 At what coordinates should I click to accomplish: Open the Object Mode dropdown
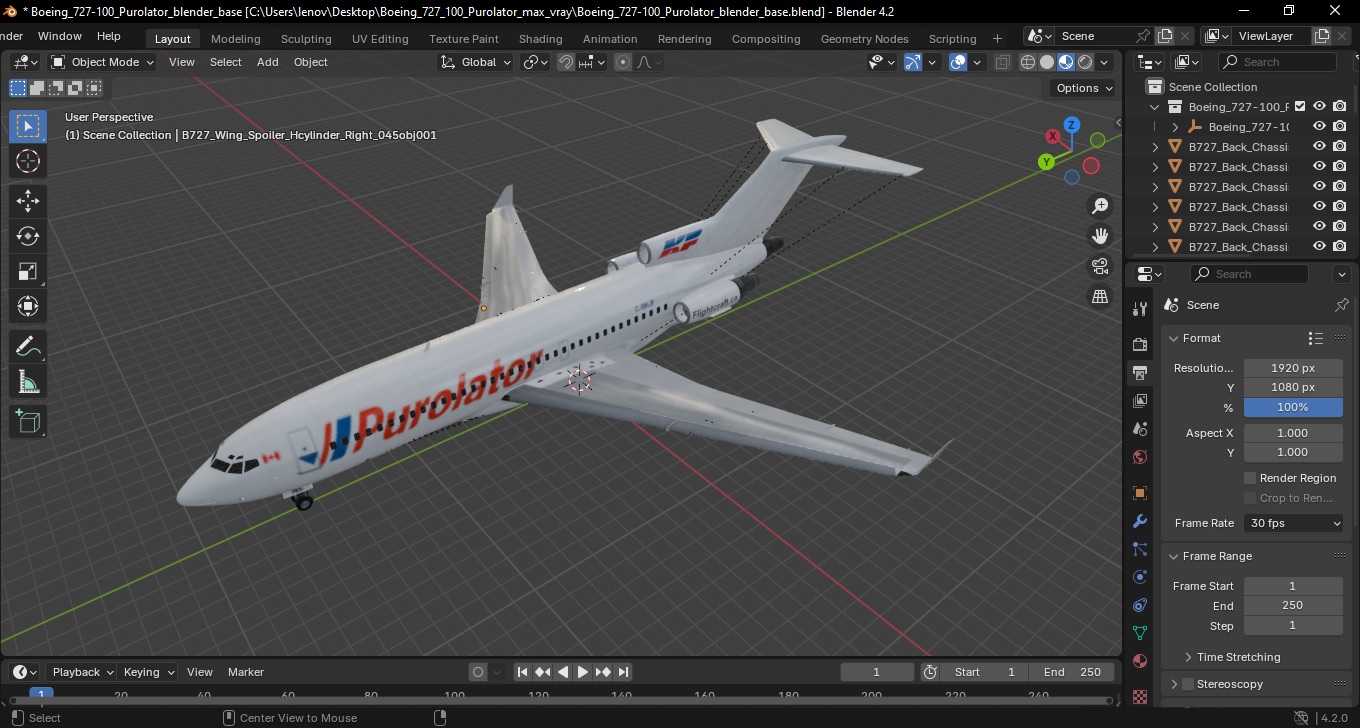click(x=103, y=62)
